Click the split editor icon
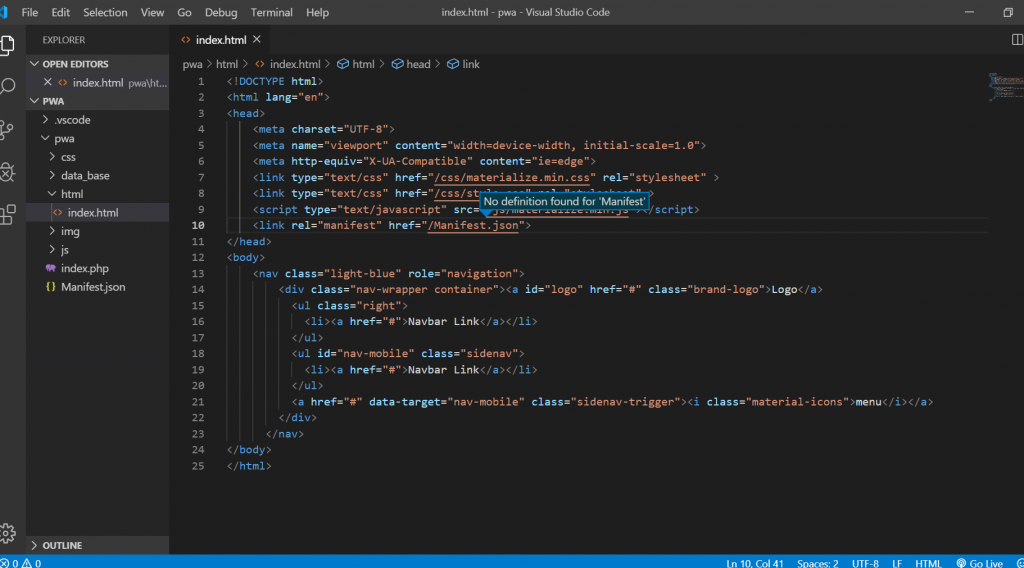The width and height of the screenshot is (1024, 568). click(x=1017, y=40)
